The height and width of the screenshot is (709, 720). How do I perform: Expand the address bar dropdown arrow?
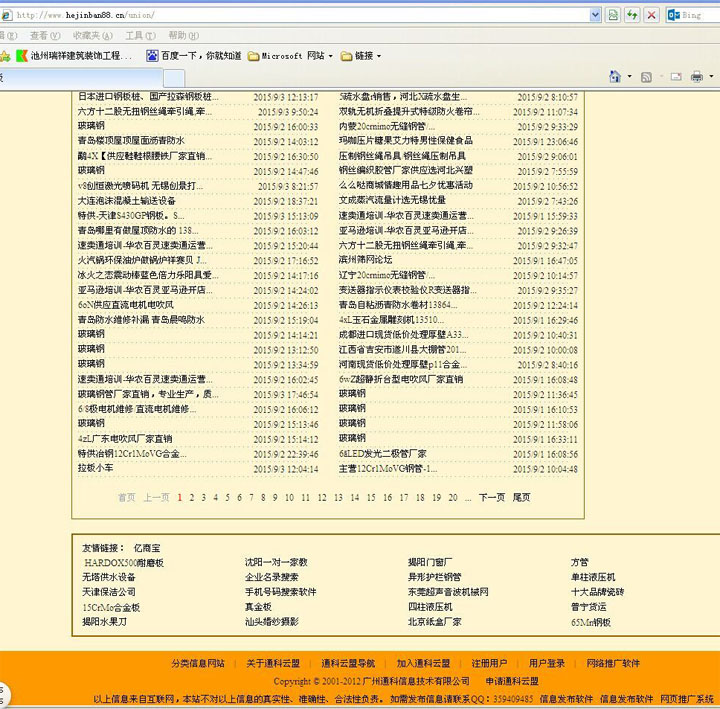(x=594, y=15)
